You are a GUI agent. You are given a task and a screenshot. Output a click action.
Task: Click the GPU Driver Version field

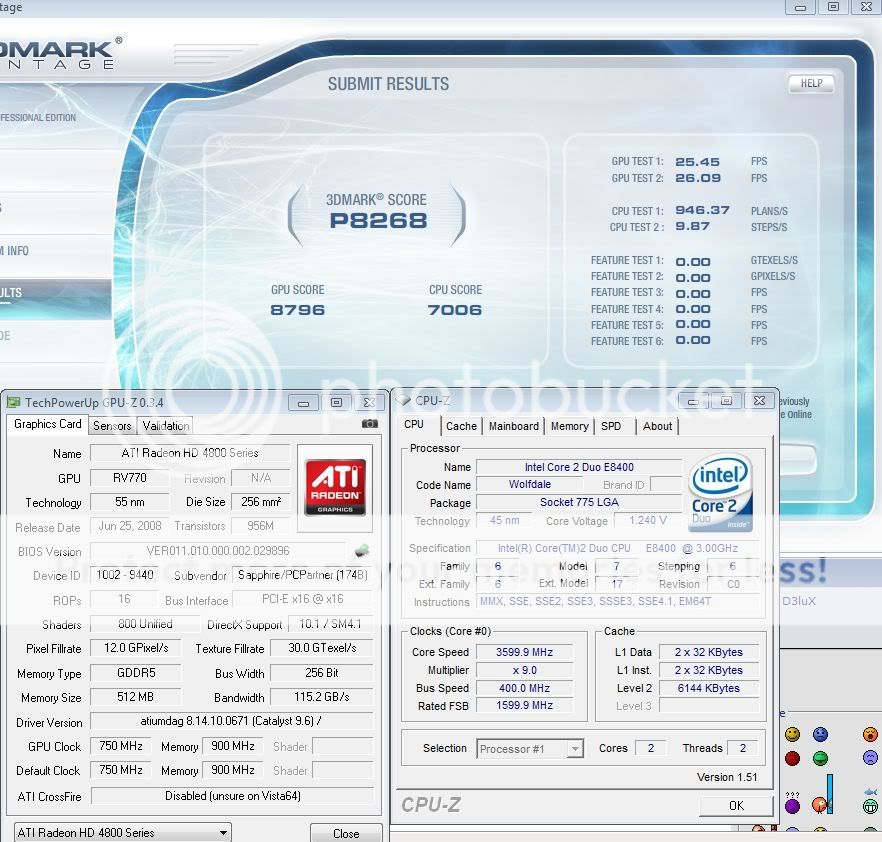point(230,722)
